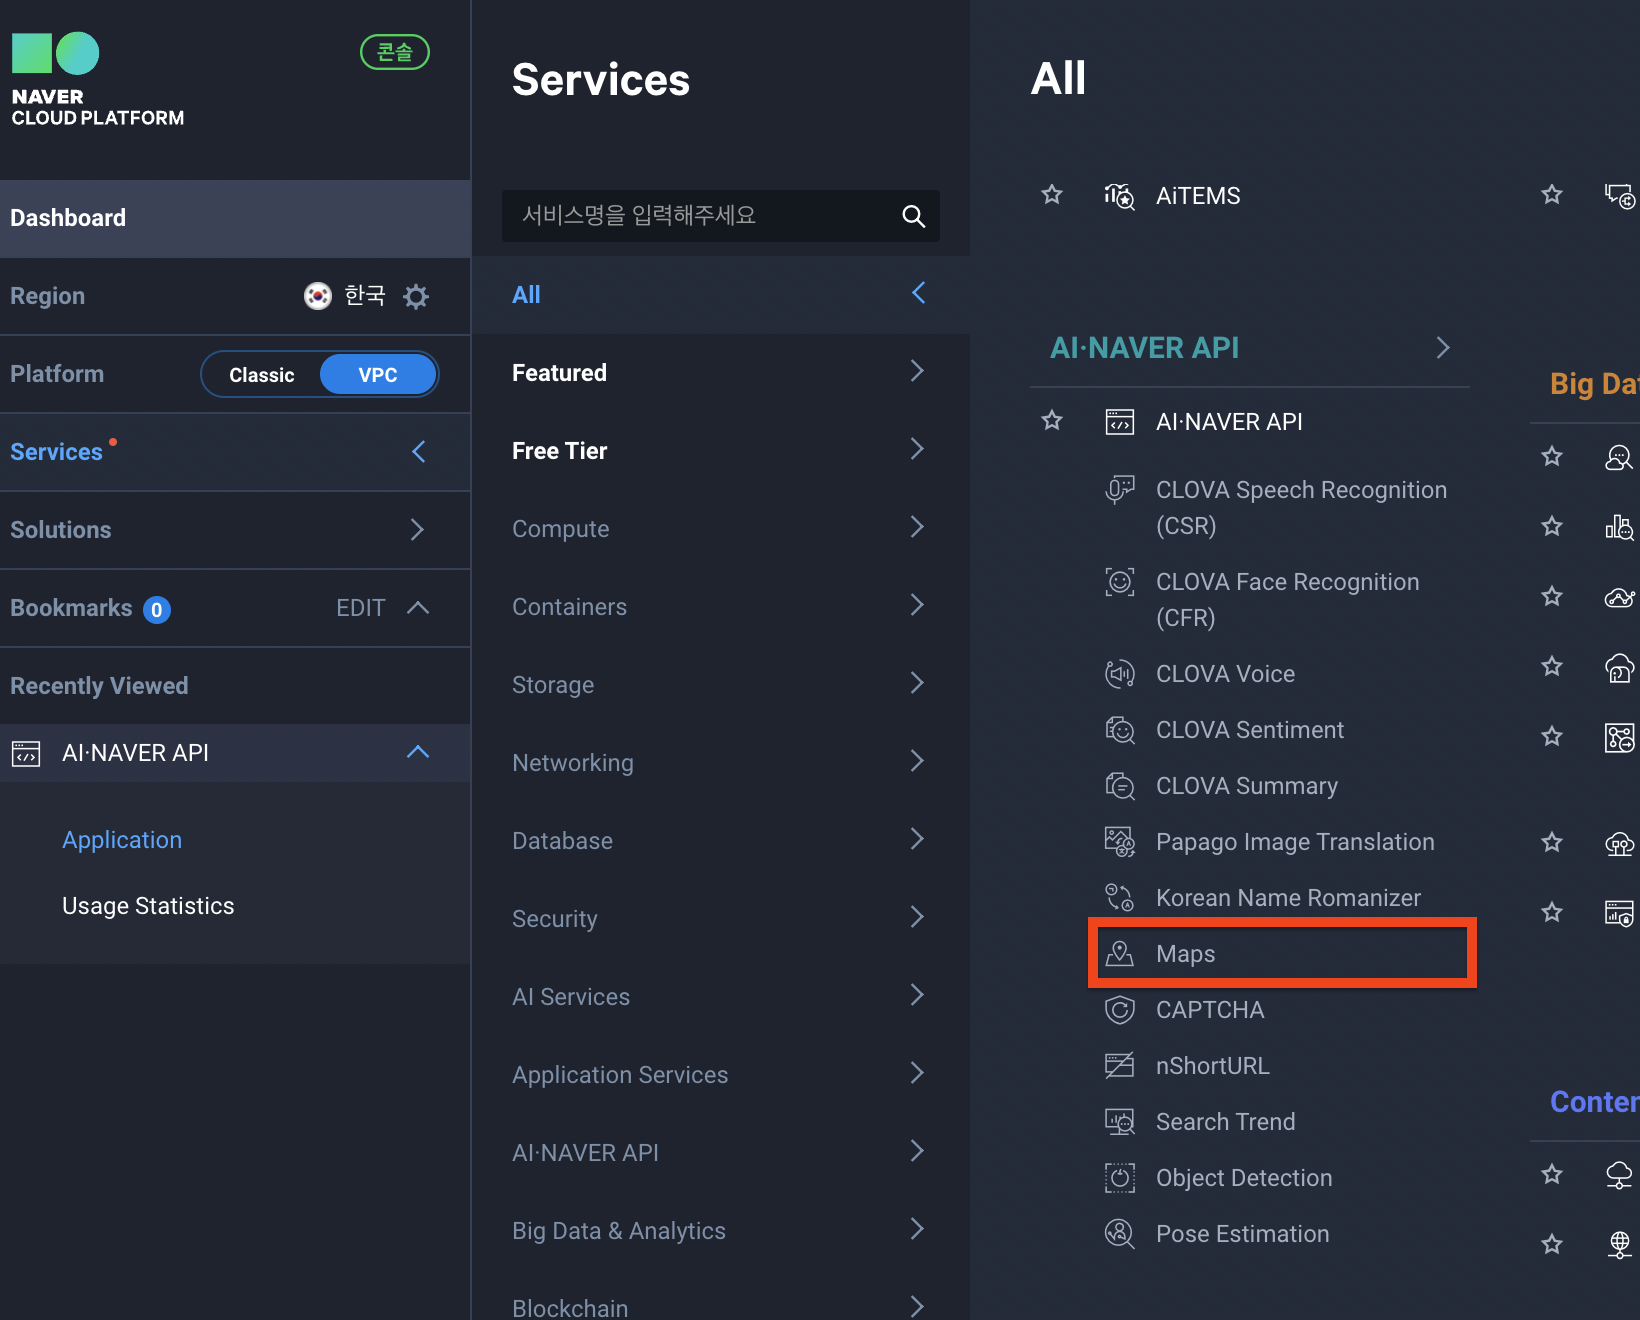Click the AI·NAVER API sidebar icon
The image size is (1640, 1320).
[x=26, y=753]
